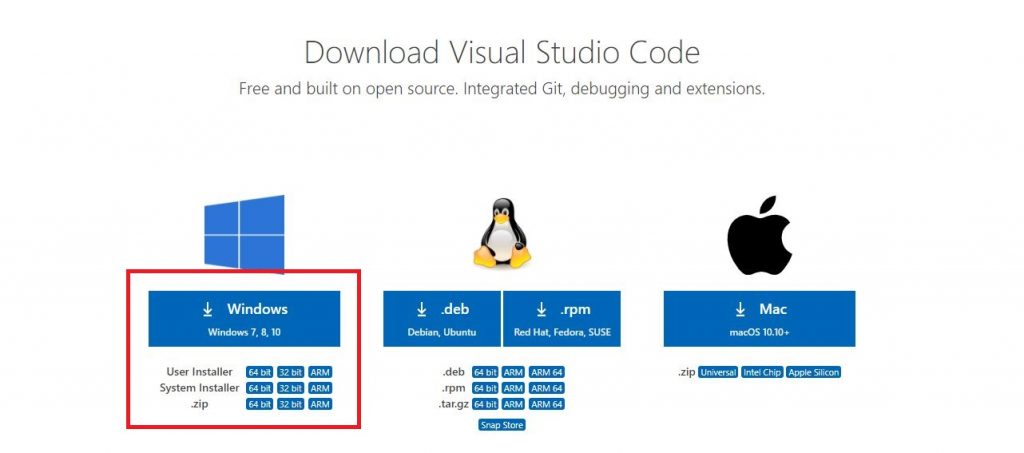Download the Mac .zip Intel Chip build
The image size is (1024, 453).
tap(762, 373)
